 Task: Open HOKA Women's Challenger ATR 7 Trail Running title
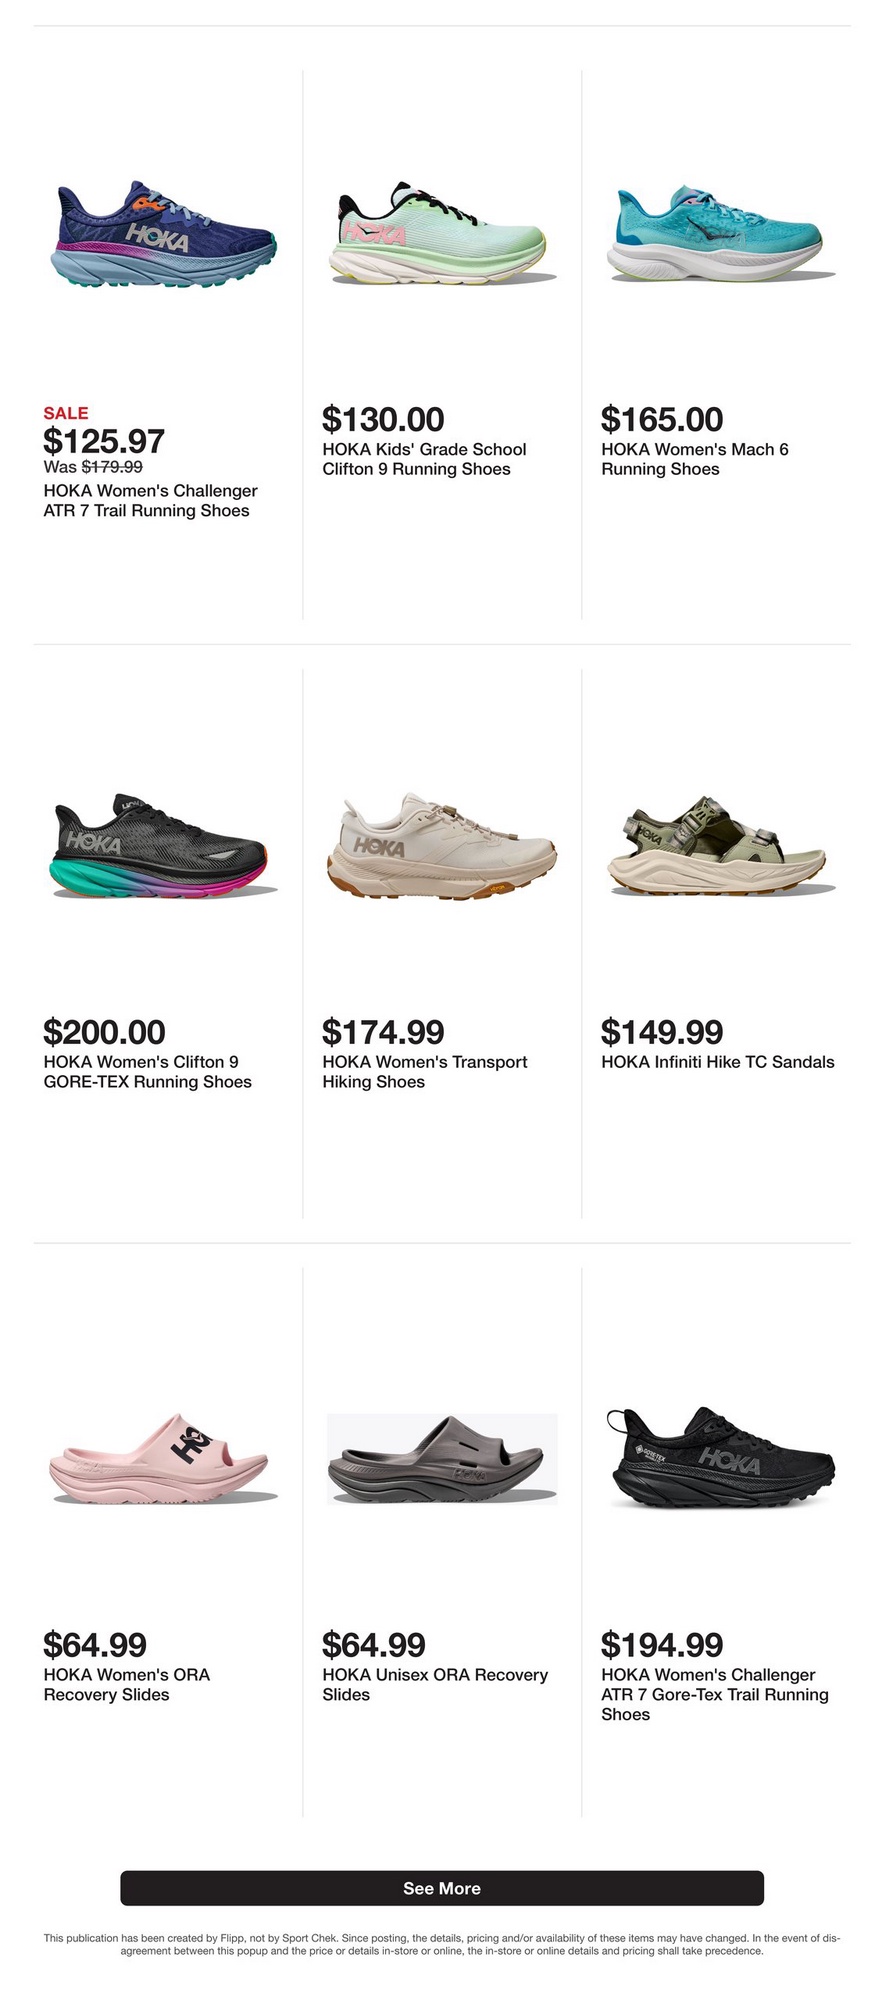(x=151, y=501)
